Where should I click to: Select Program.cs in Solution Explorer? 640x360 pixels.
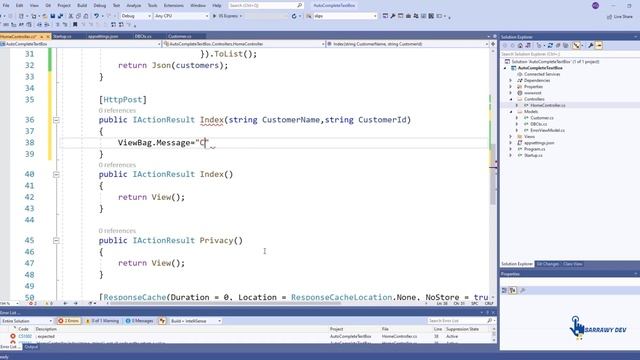point(534,149)
